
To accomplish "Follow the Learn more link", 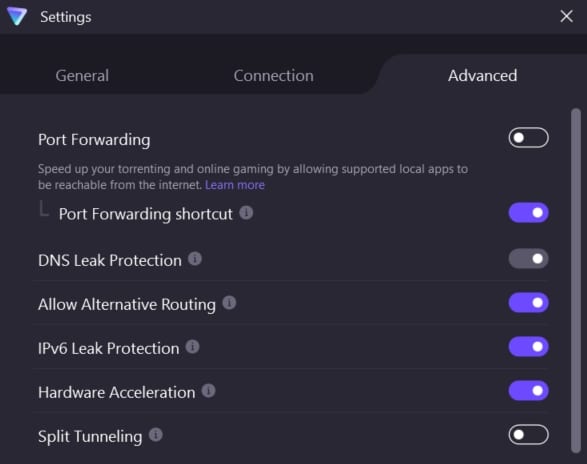I will [x=235, y=185].
